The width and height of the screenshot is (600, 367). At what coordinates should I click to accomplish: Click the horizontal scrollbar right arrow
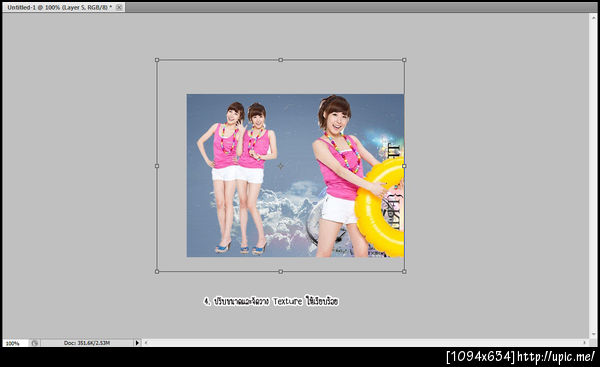(584, 343)
